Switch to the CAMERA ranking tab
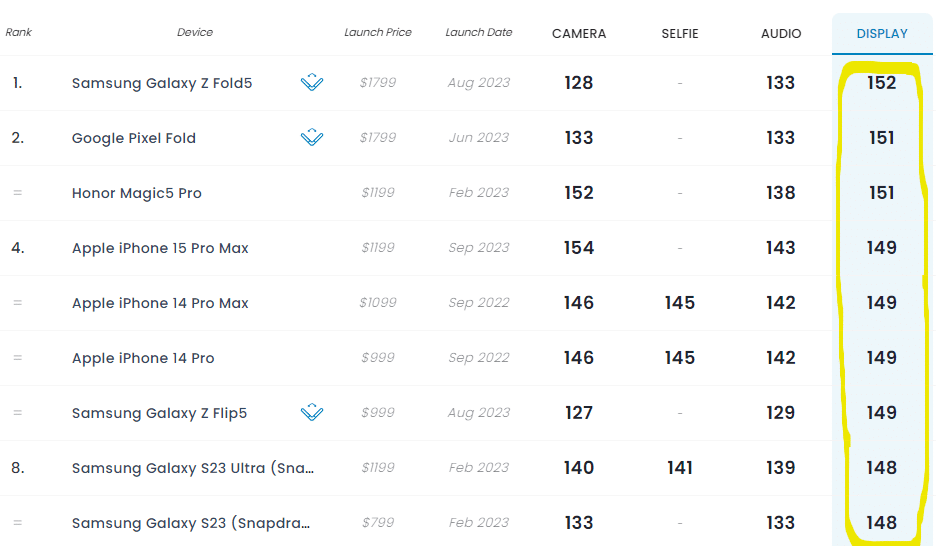Screen dimensions: 936x554 [x=578, y=34]
